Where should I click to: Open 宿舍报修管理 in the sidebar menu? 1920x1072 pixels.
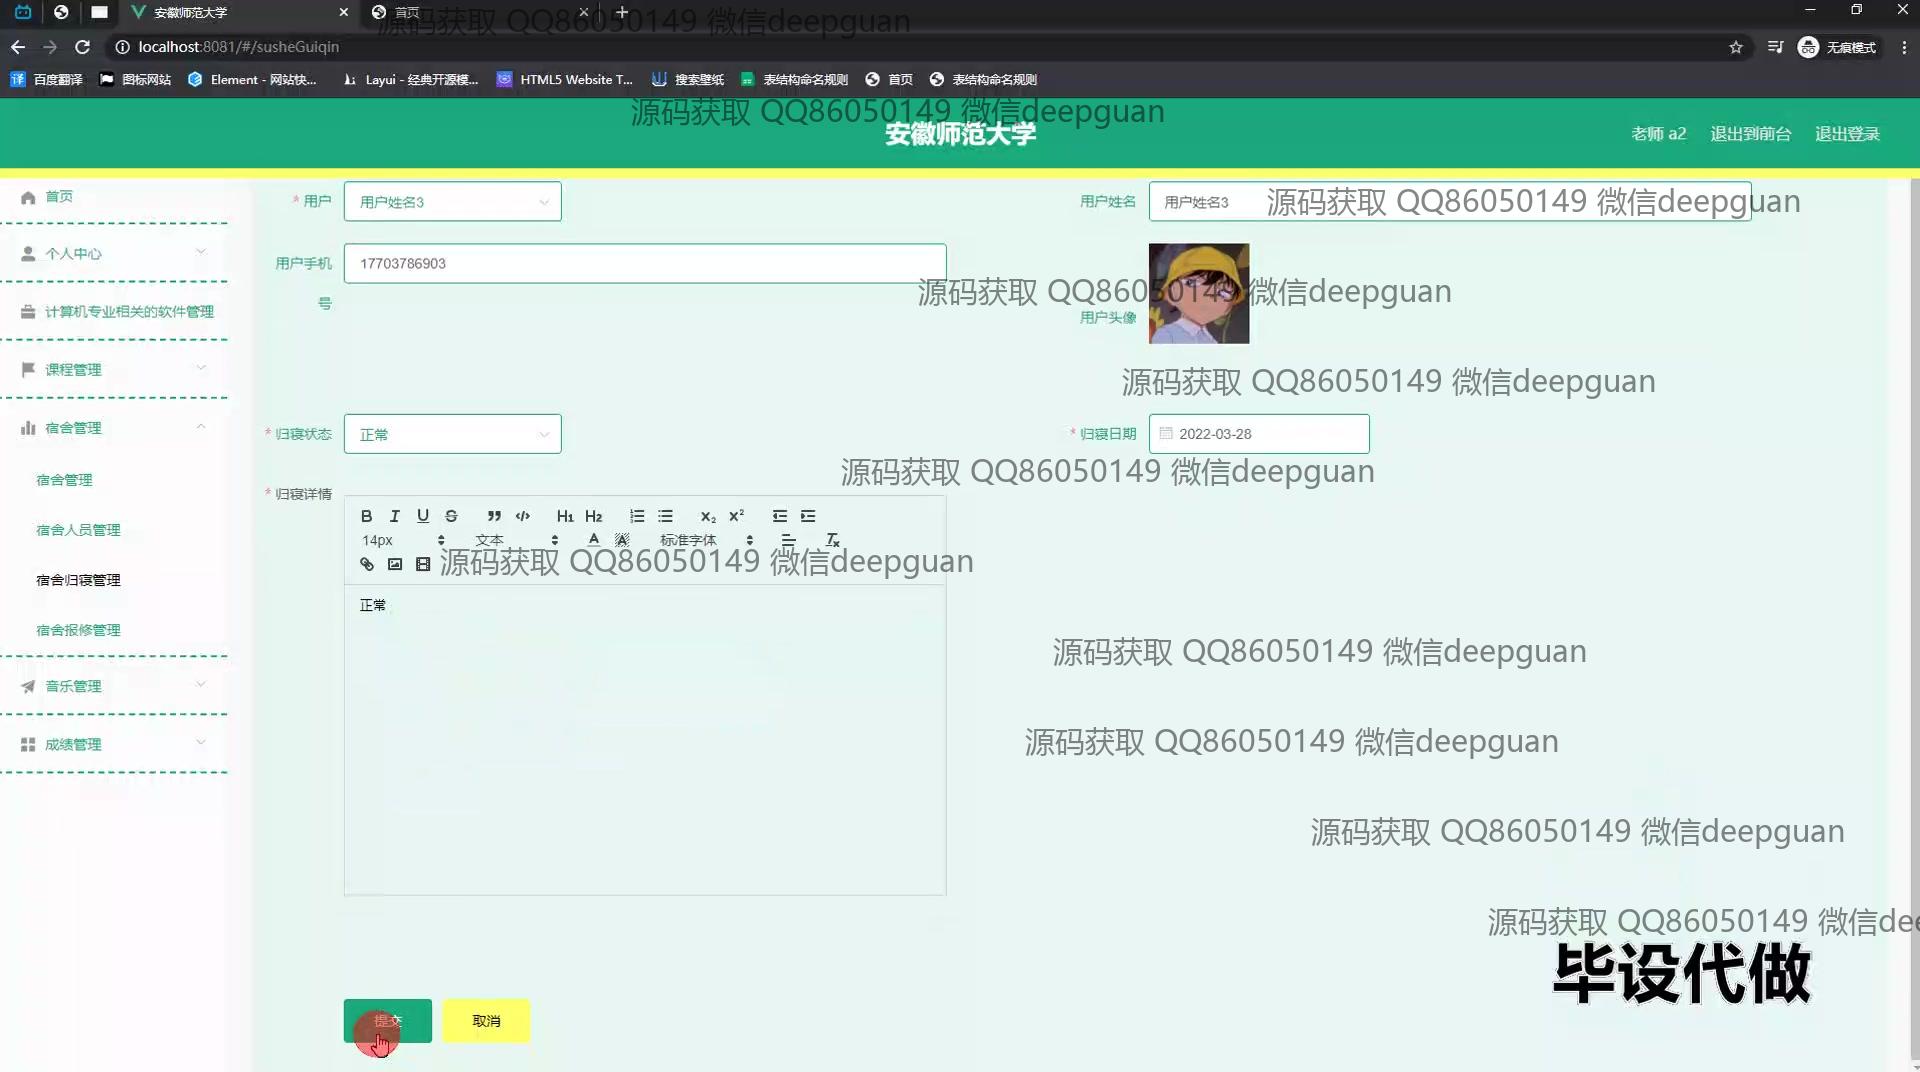coord(78,630)
